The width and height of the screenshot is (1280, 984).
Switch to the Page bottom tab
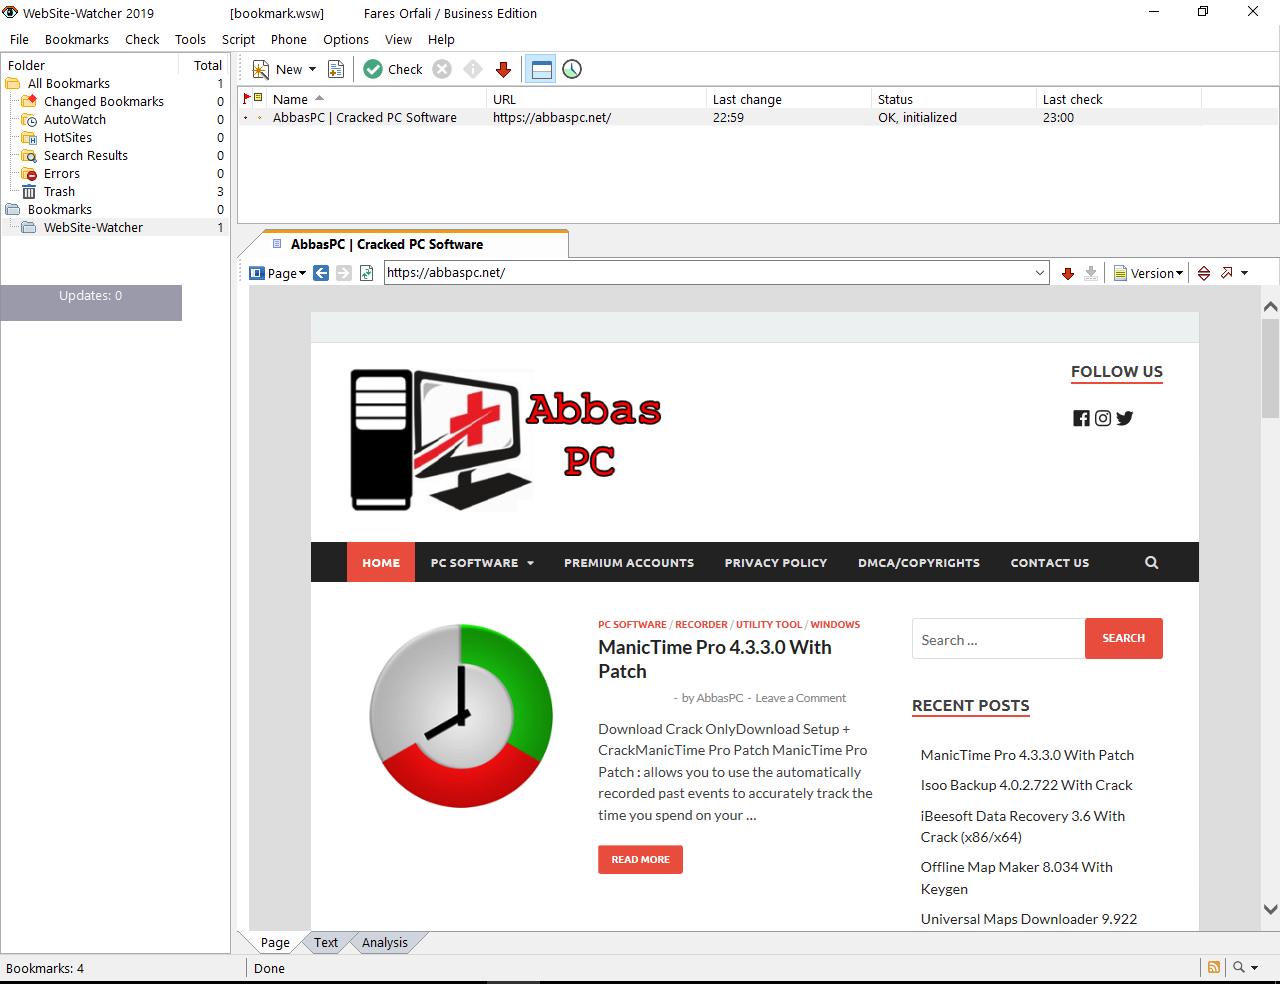(275, 942)
